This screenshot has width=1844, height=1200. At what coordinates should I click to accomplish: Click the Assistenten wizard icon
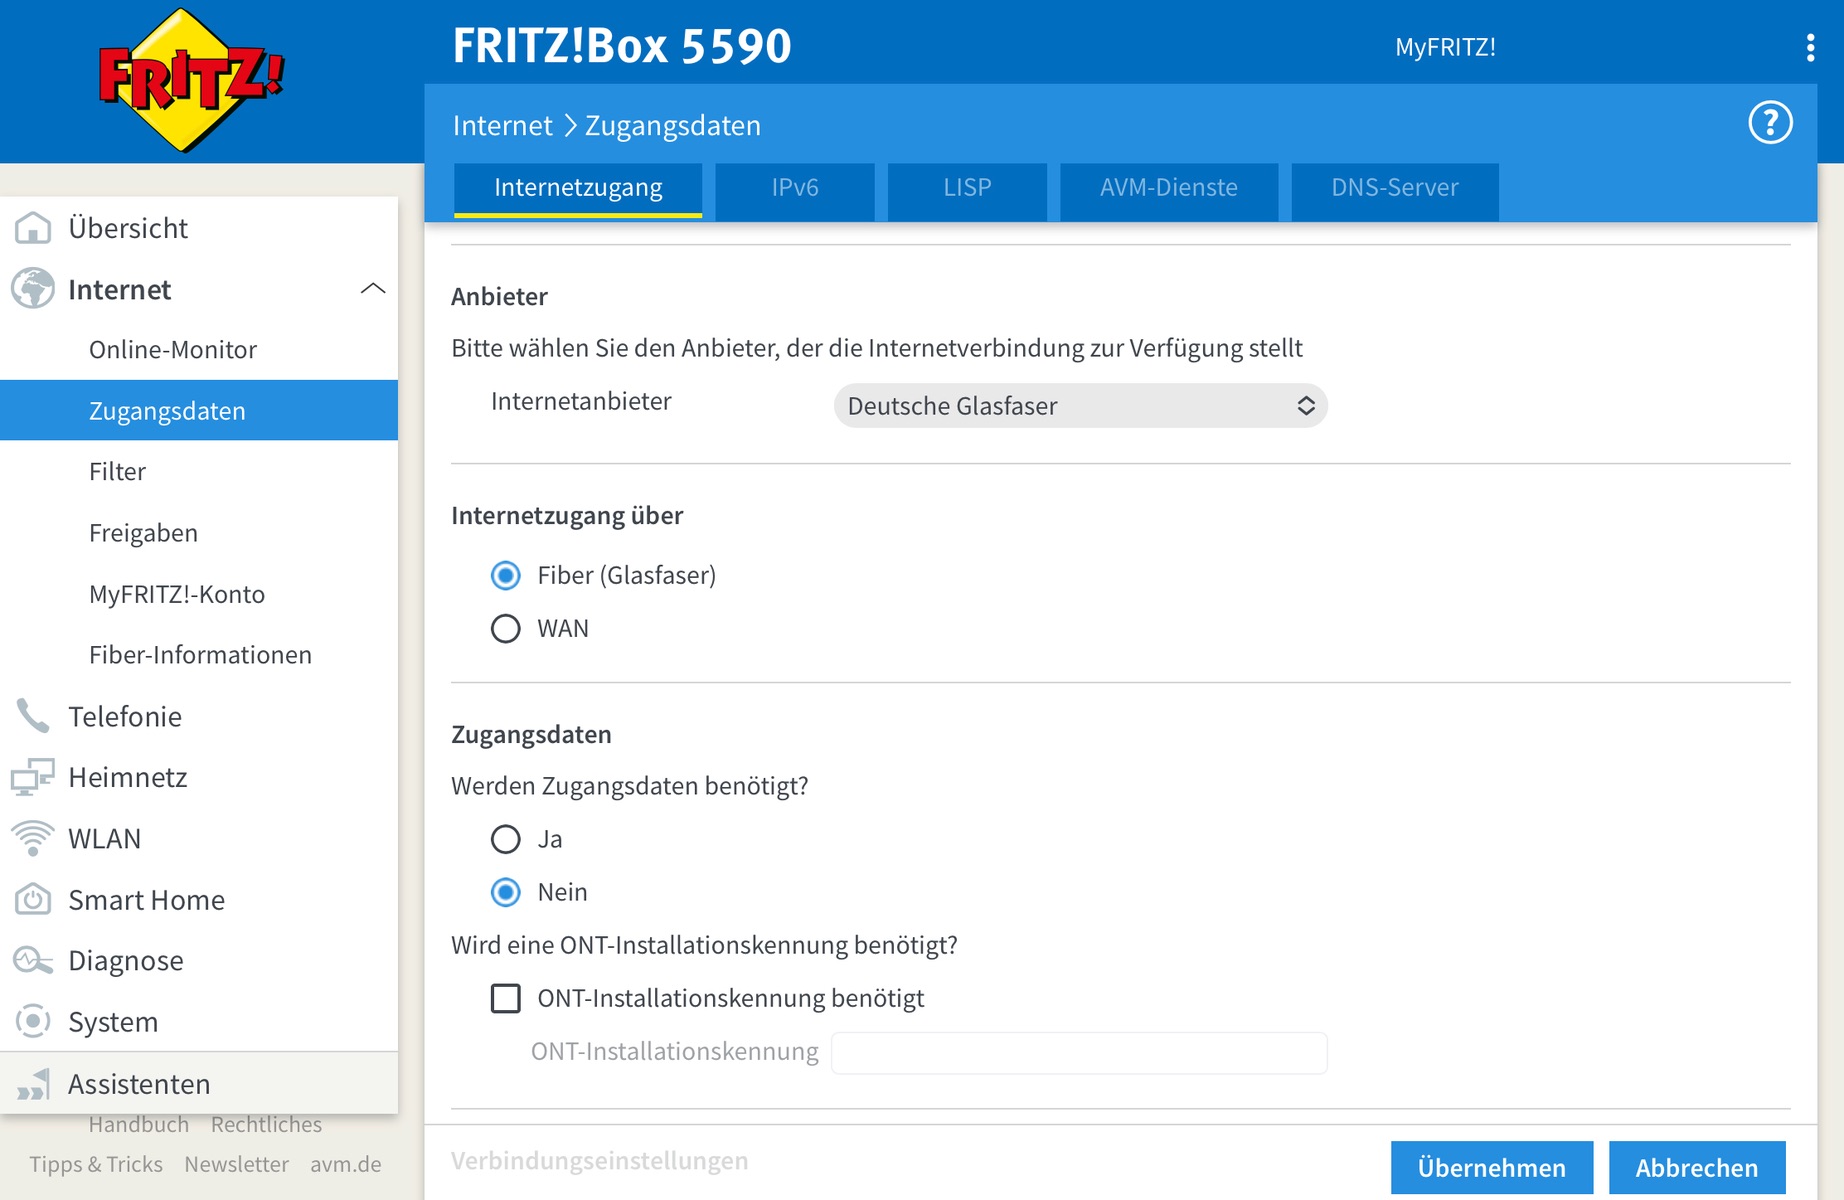point(33,1084)
